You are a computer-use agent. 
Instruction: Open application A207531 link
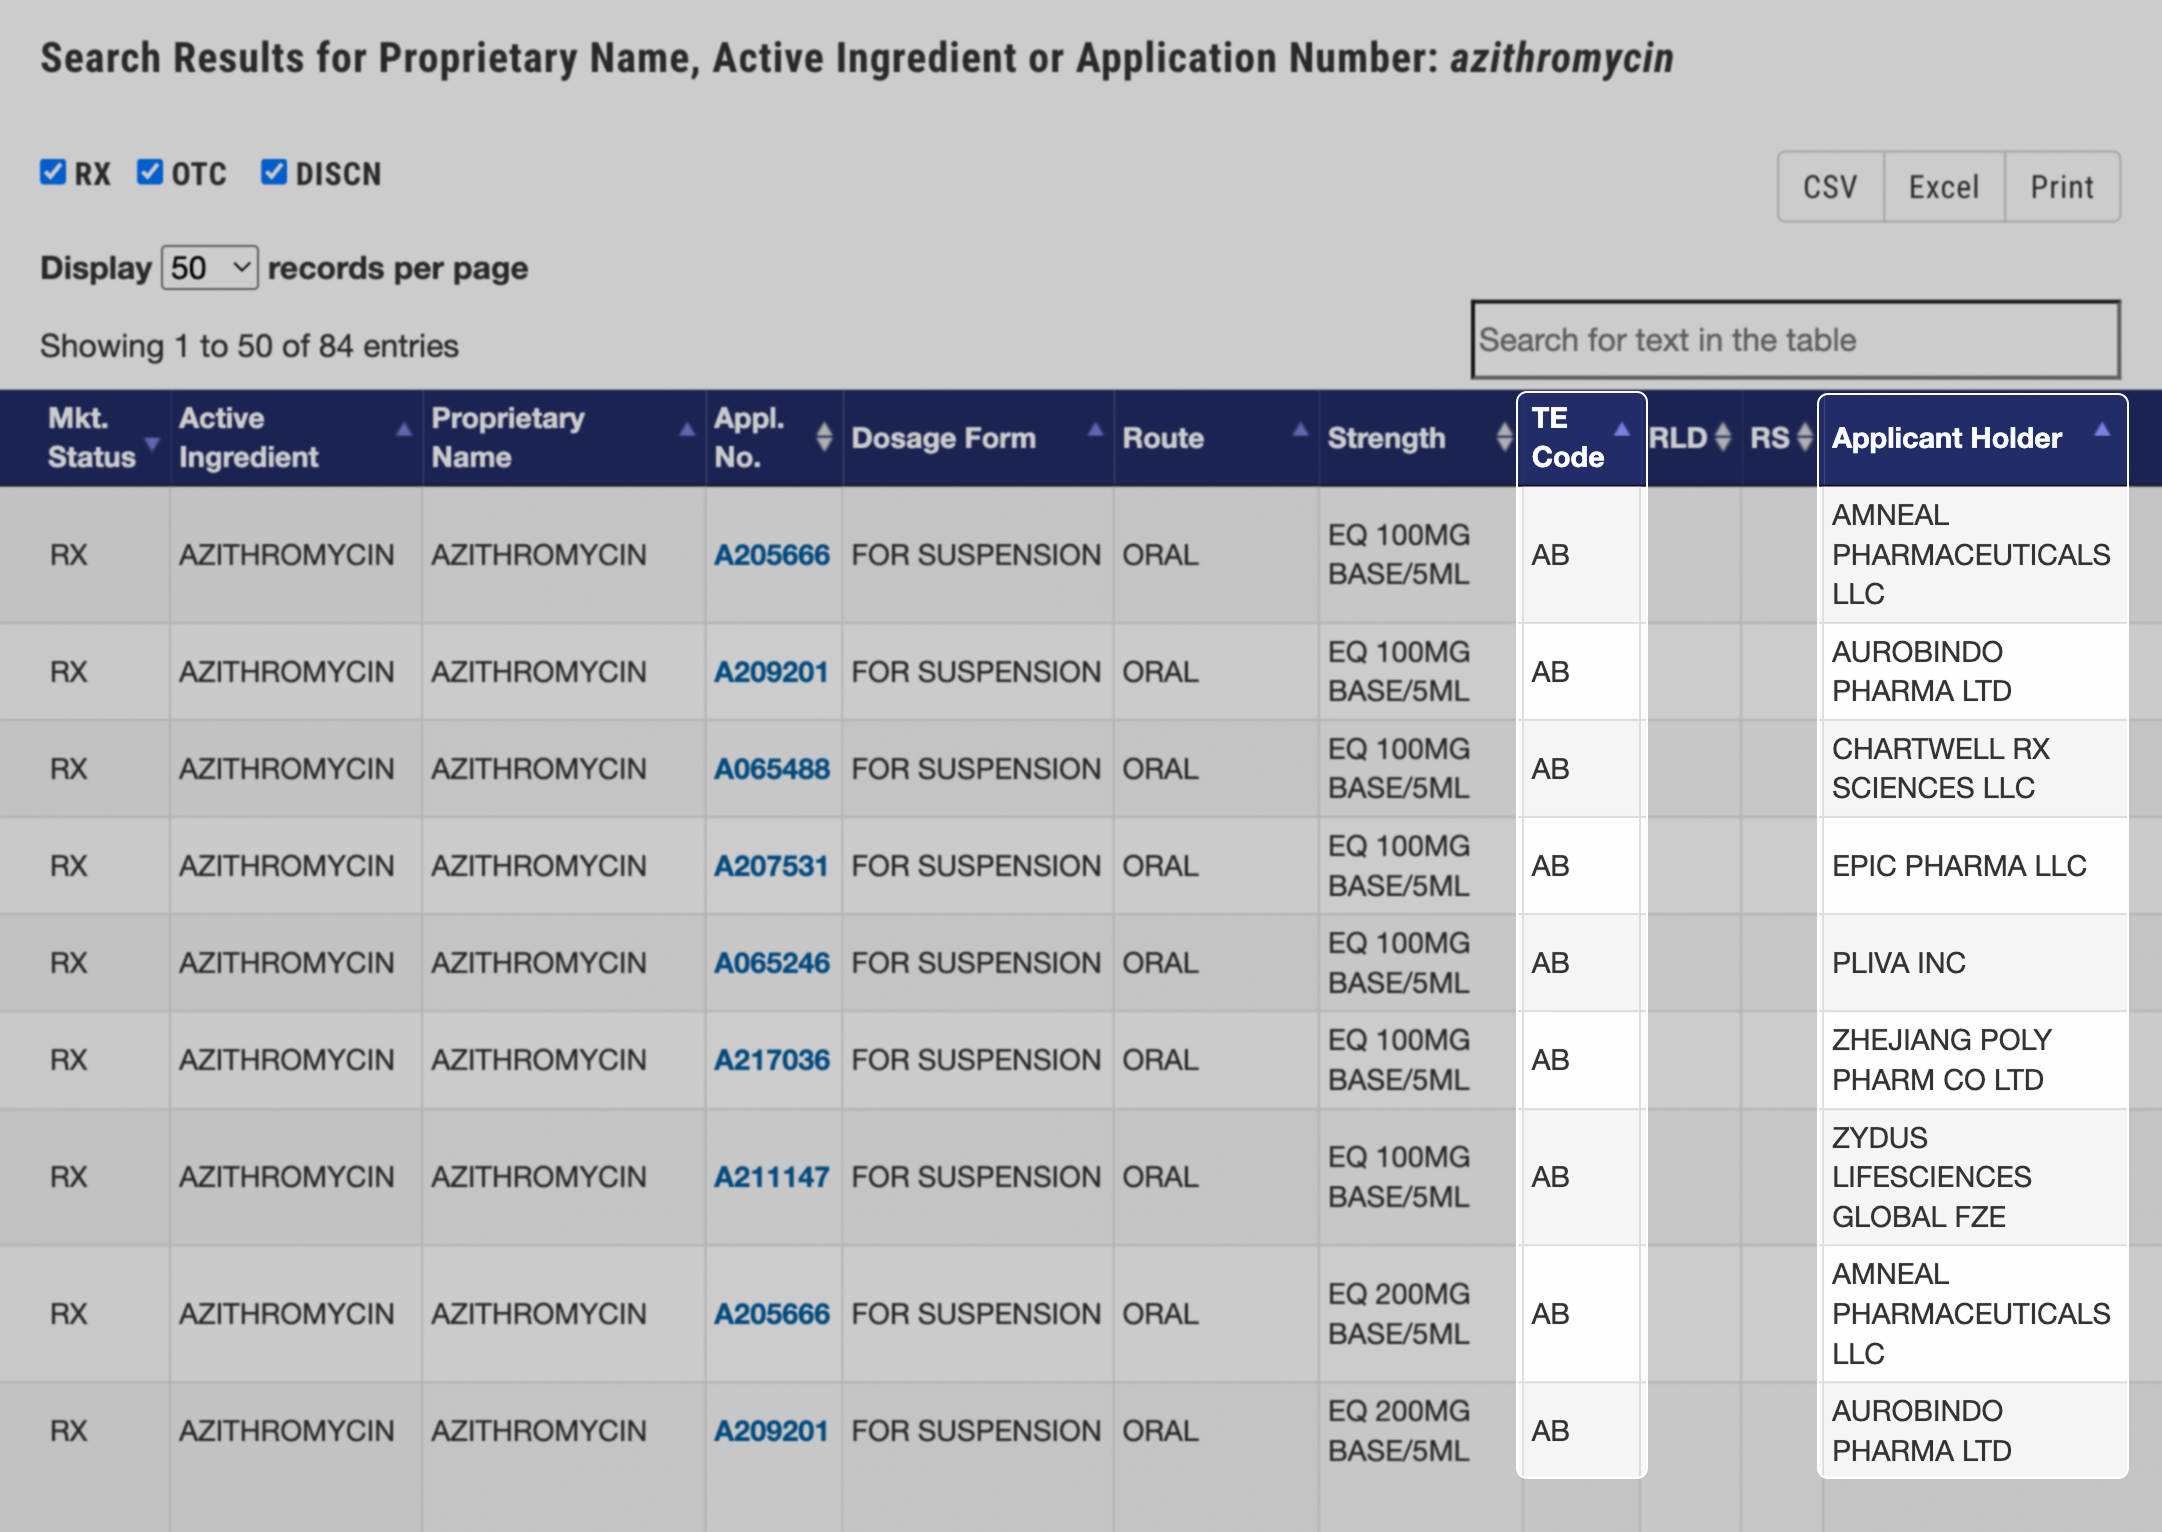[x=771, y=866]
